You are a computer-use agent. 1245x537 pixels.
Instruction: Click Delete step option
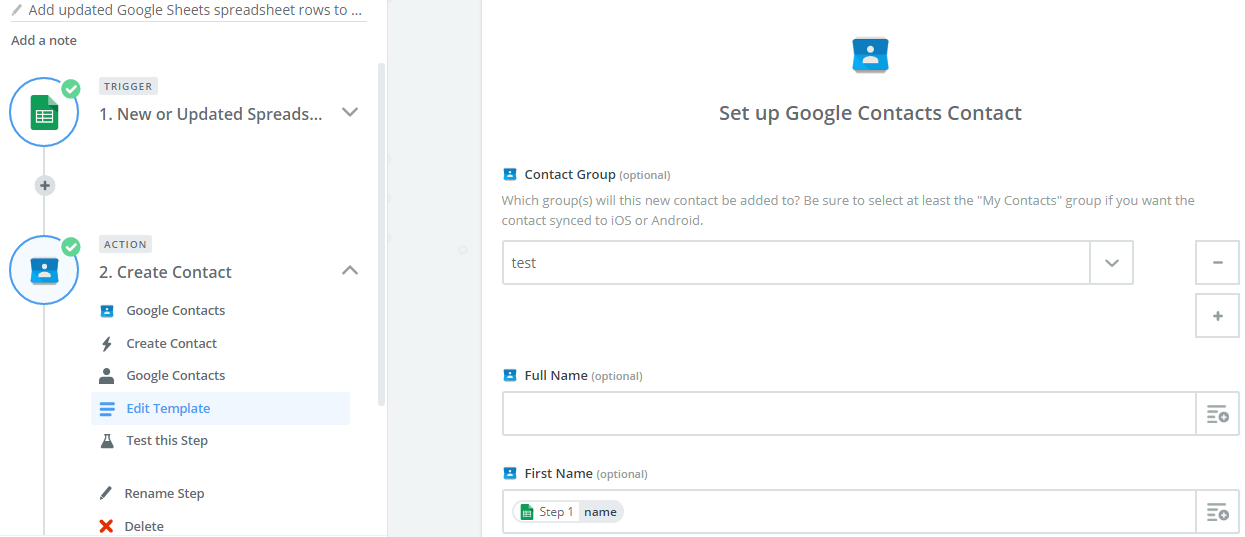click(144, 527)
